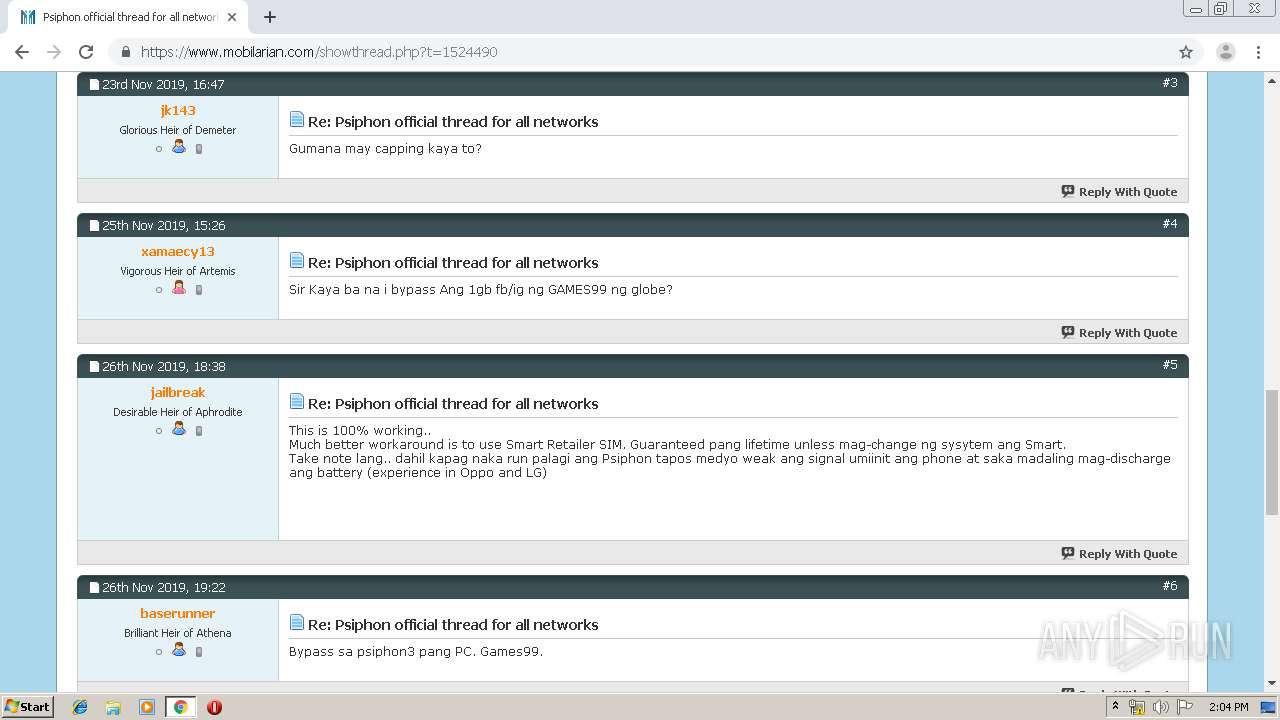Bookmark this page with the star icon
This screenshot has height=720, width=1280.
[1186, 52]
